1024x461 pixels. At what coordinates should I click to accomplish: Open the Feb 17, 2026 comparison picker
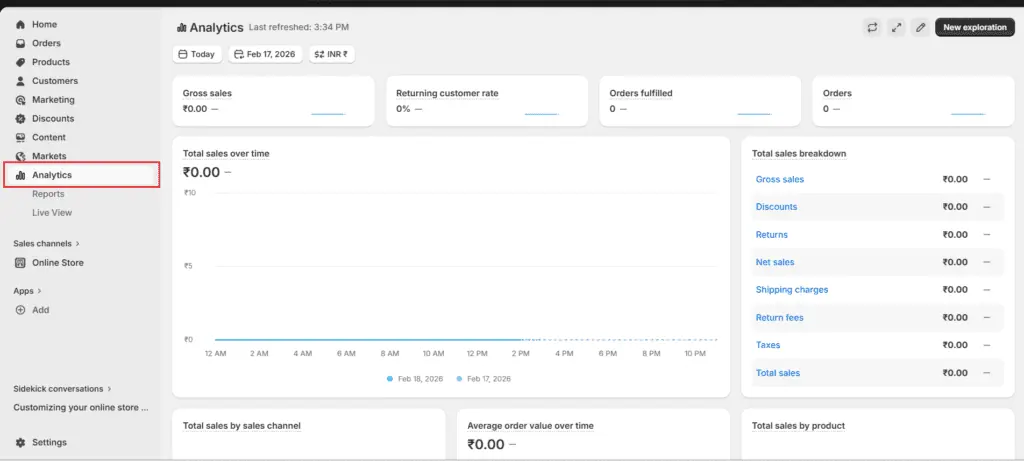coord(265,54)
